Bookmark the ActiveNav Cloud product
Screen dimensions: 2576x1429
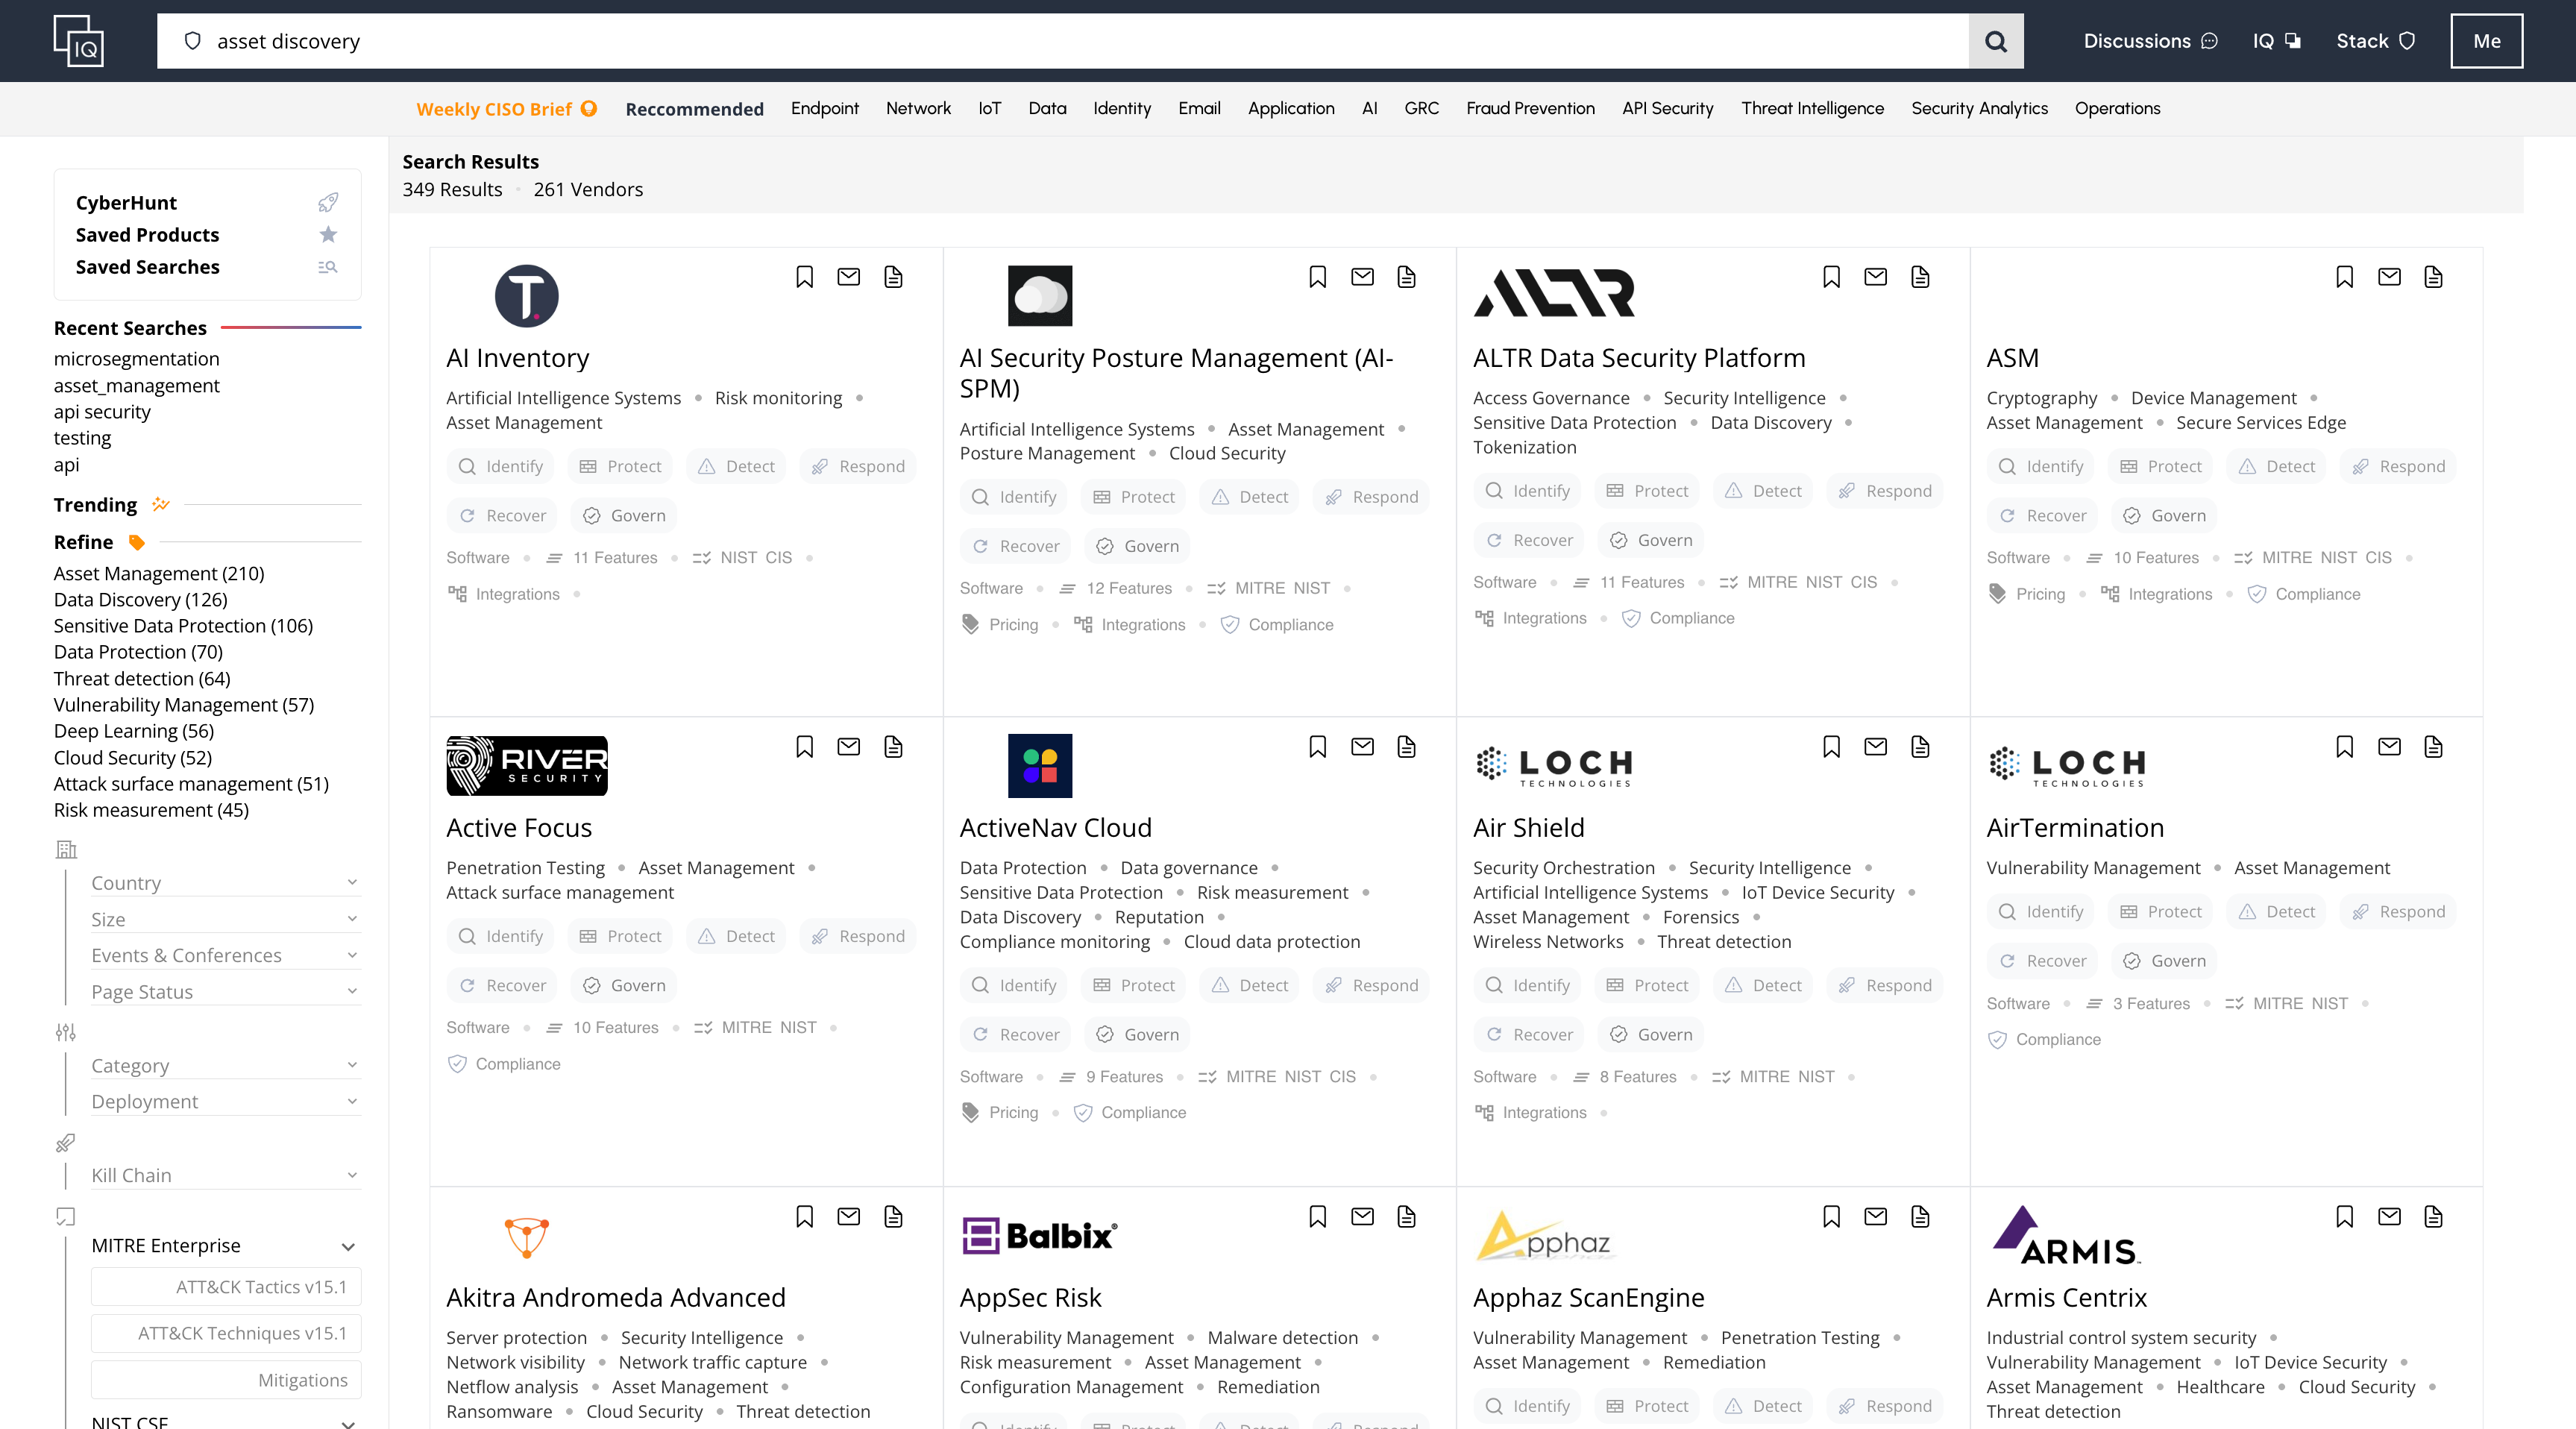pos(1317,747)
